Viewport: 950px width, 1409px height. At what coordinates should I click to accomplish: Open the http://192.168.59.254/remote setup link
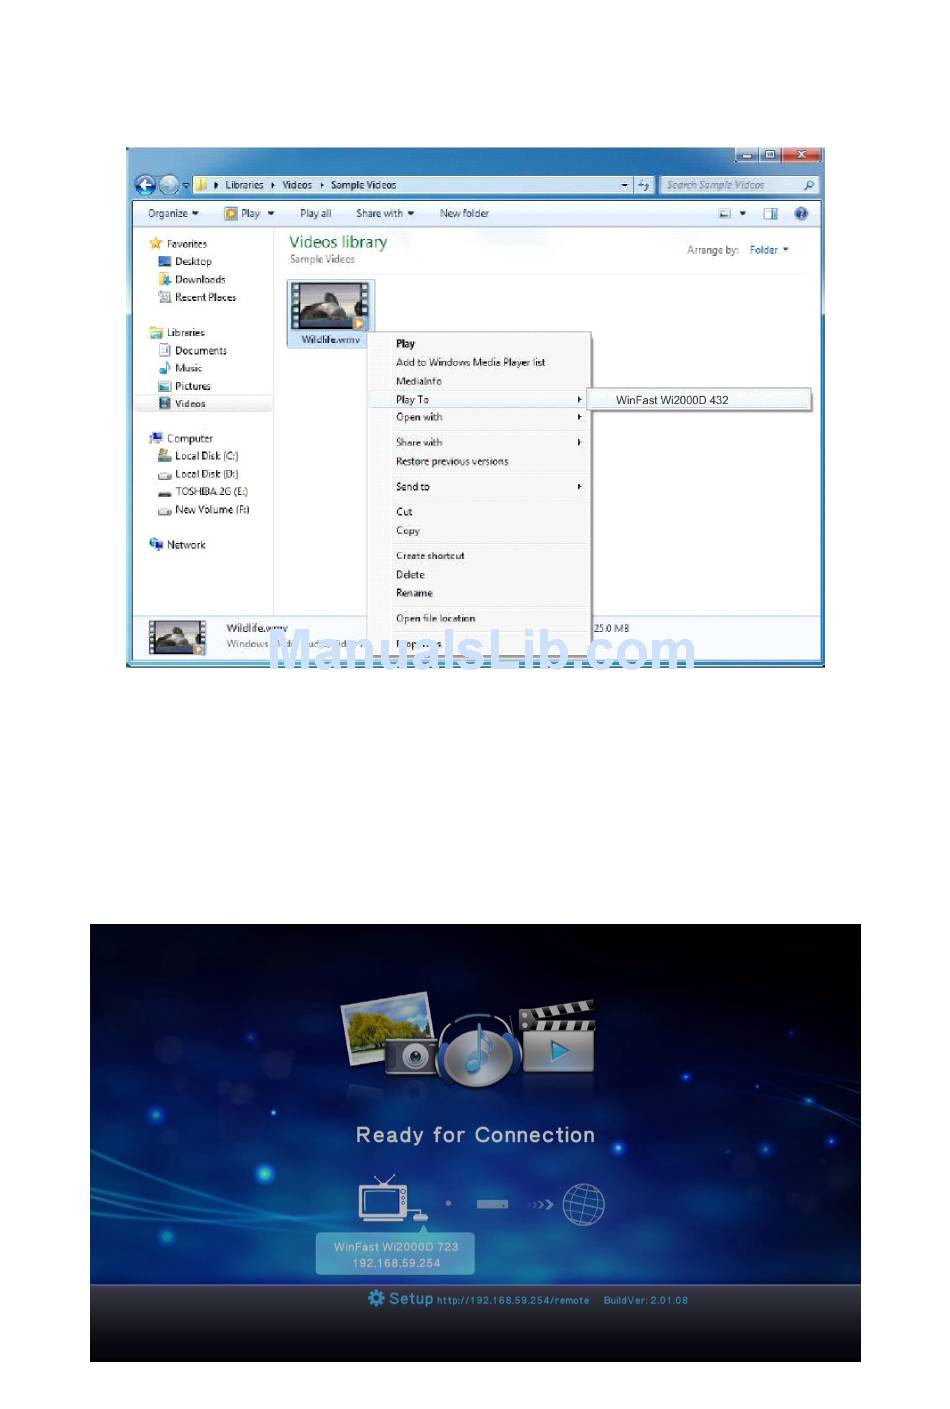pos(513,1301)
